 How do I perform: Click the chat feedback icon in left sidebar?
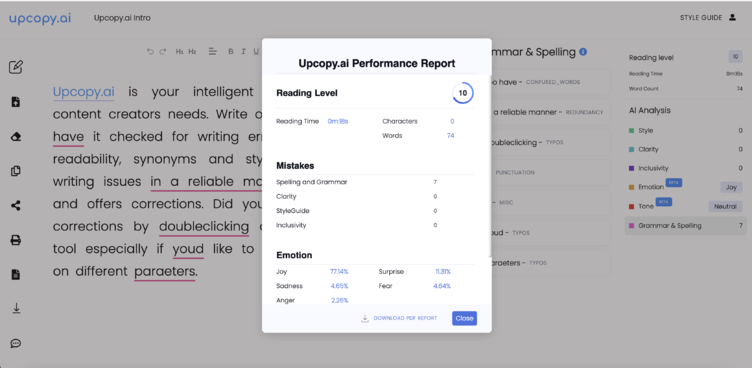16,344
